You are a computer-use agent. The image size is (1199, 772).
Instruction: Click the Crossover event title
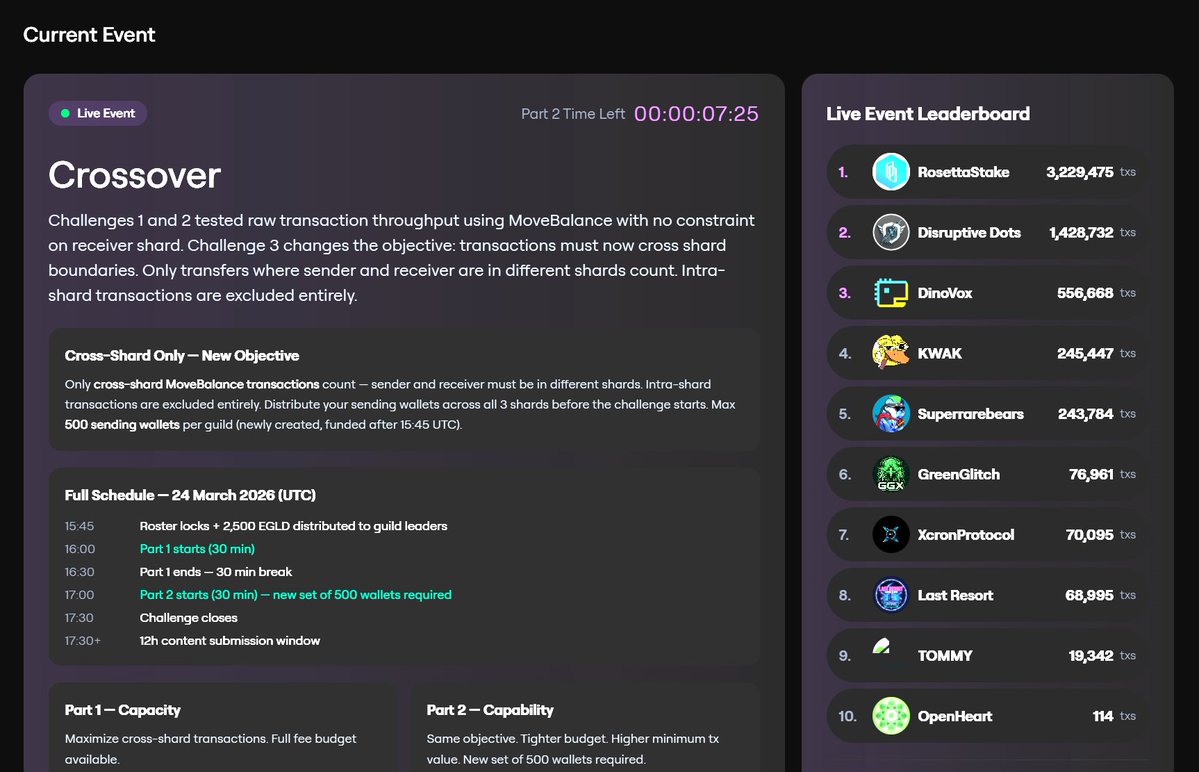[x=135, y=175]
